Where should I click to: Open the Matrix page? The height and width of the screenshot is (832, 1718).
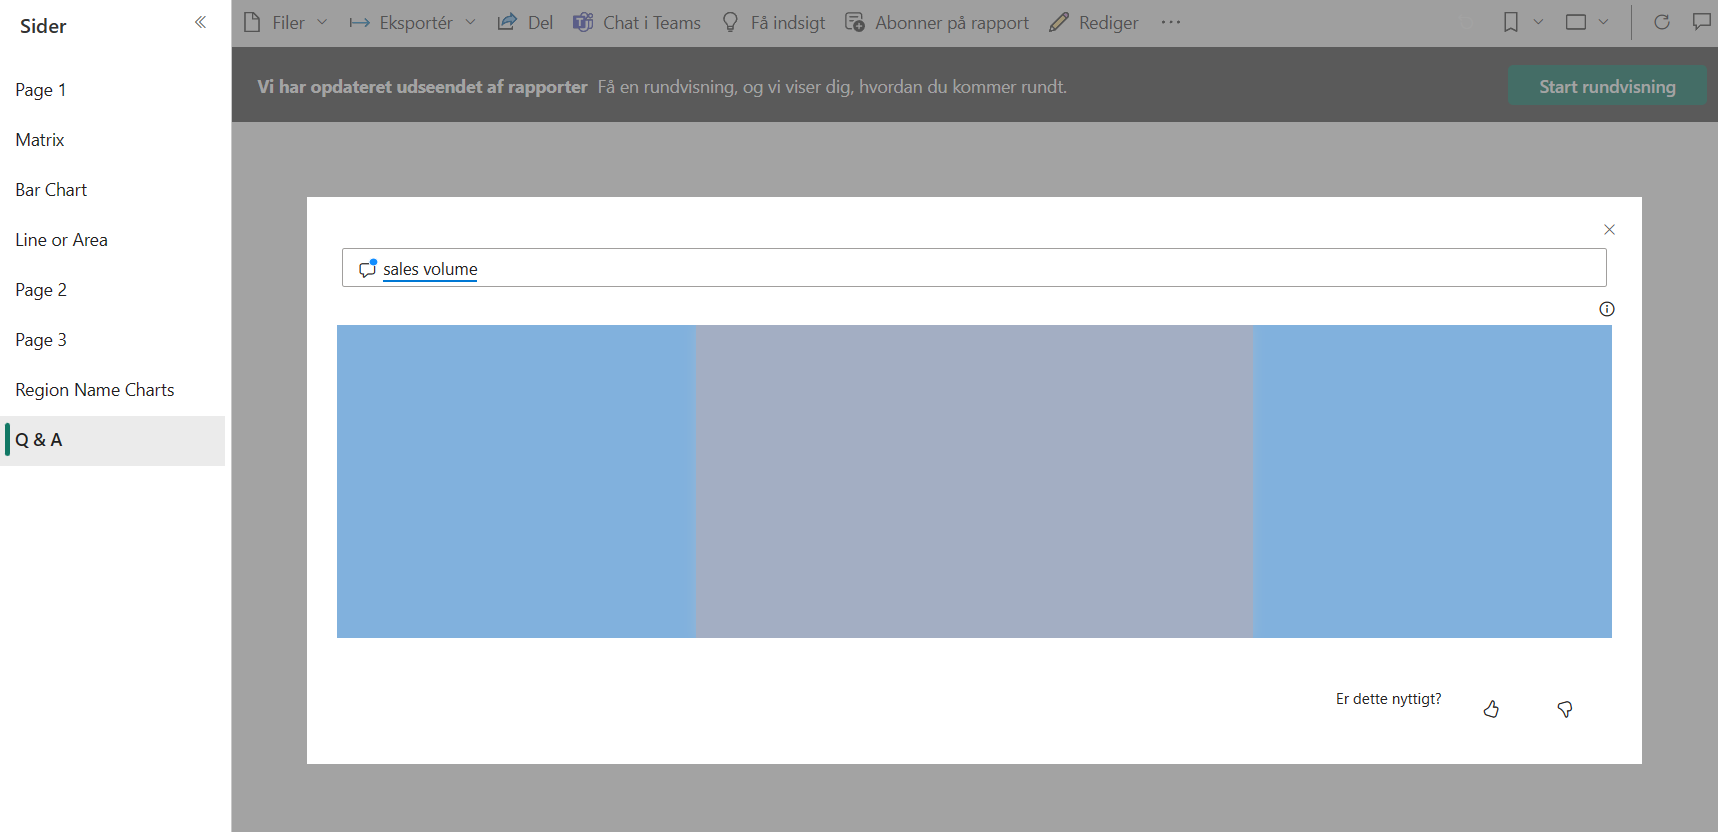tap(112, 140)
